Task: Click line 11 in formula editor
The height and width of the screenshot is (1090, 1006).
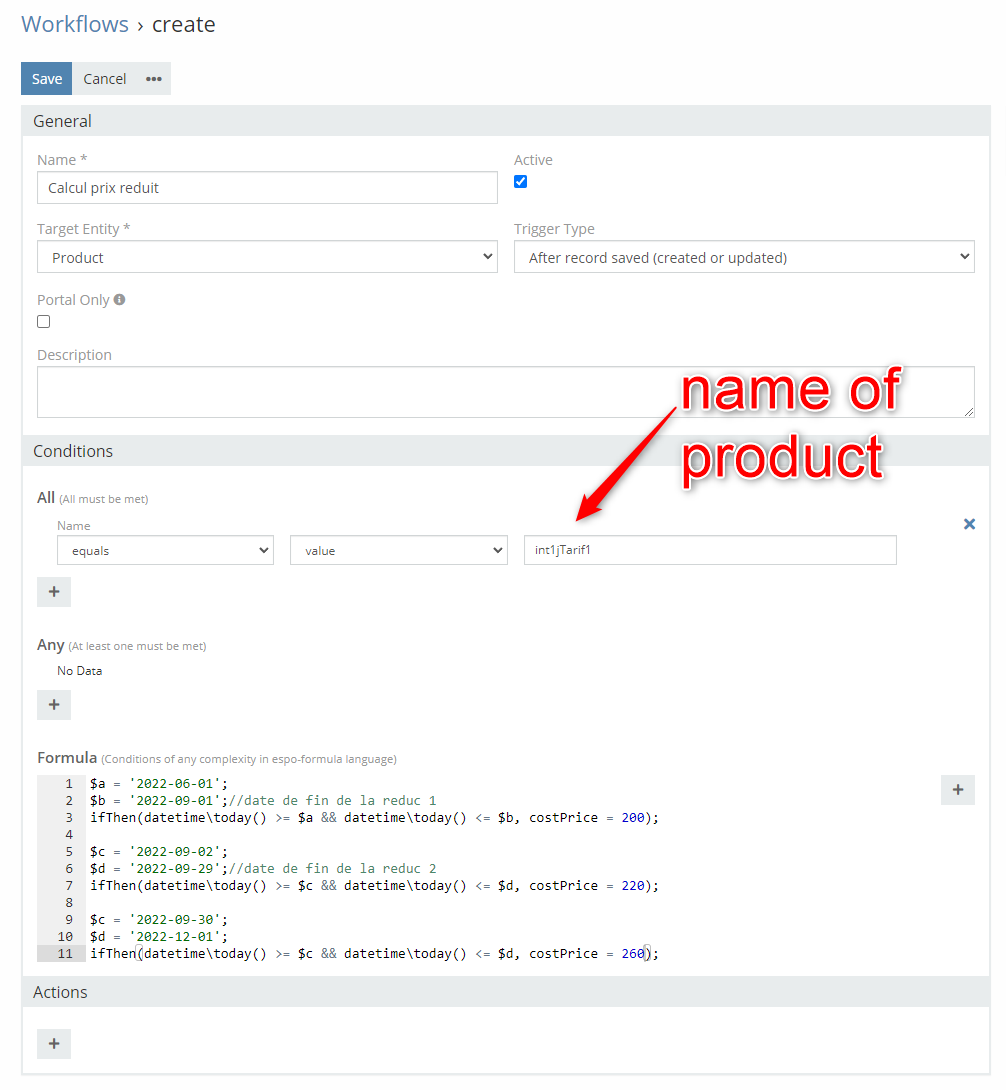Action: pyautogui.click(x=400, y=954)
